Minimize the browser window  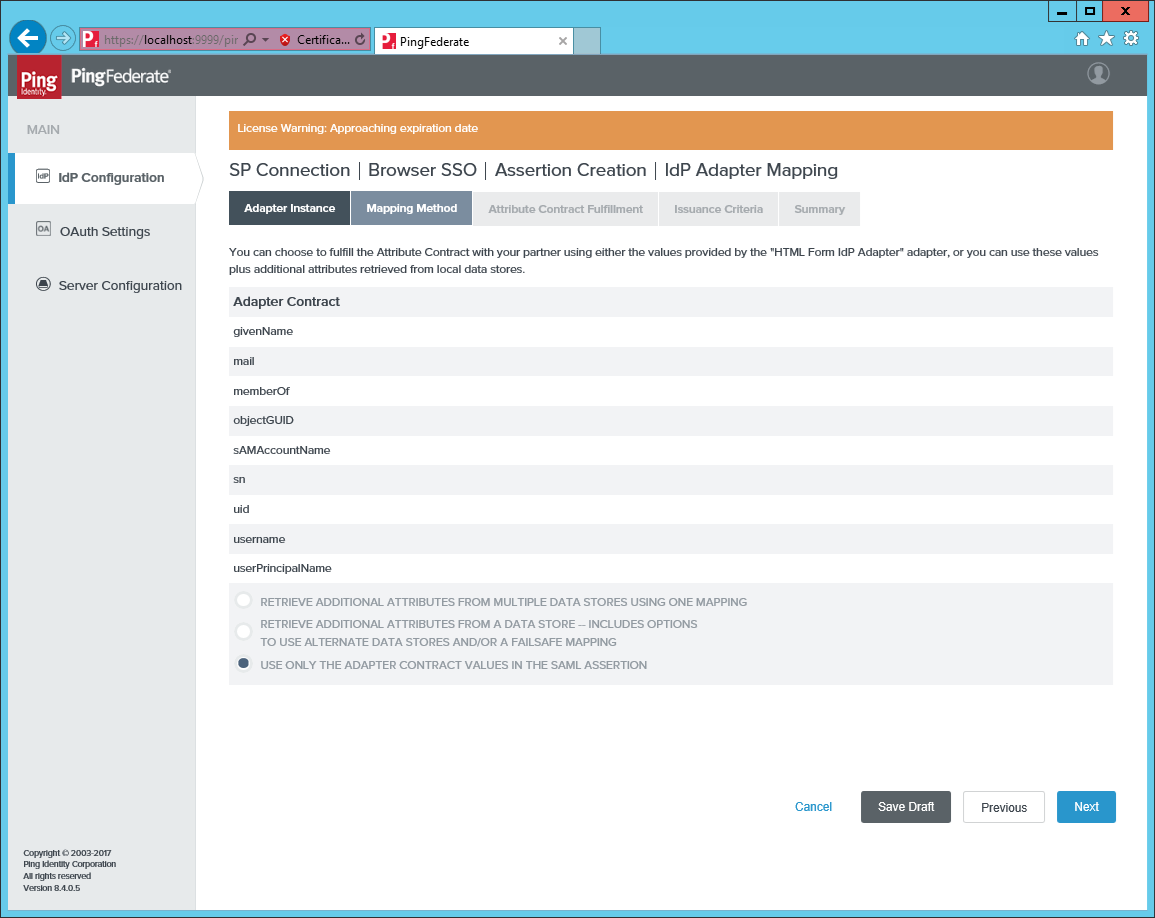coord(1061,12)
